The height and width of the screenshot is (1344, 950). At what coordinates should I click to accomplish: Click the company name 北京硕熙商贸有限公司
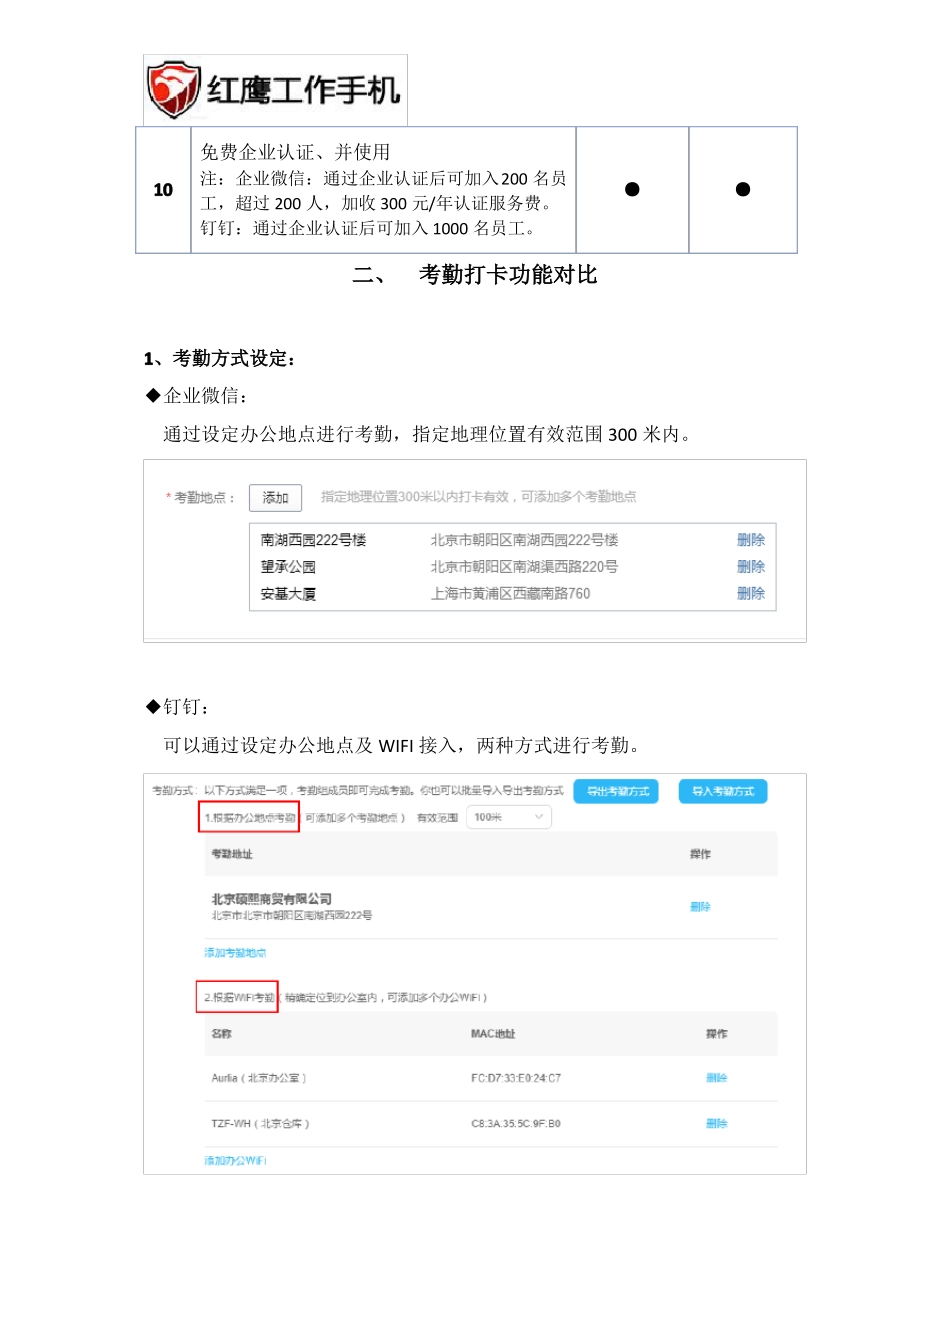point(271,899)
